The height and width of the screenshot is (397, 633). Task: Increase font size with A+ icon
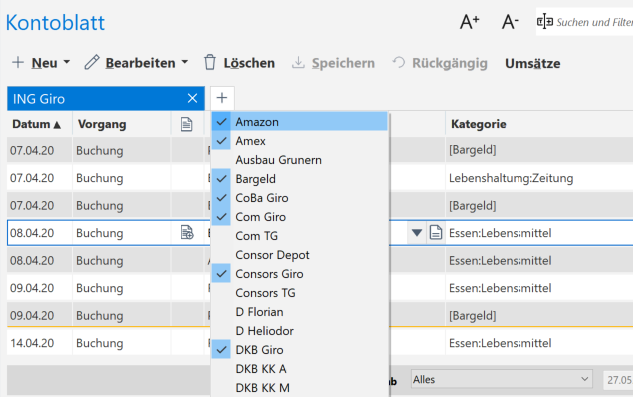pyautogui.click(x=470, y=22)
